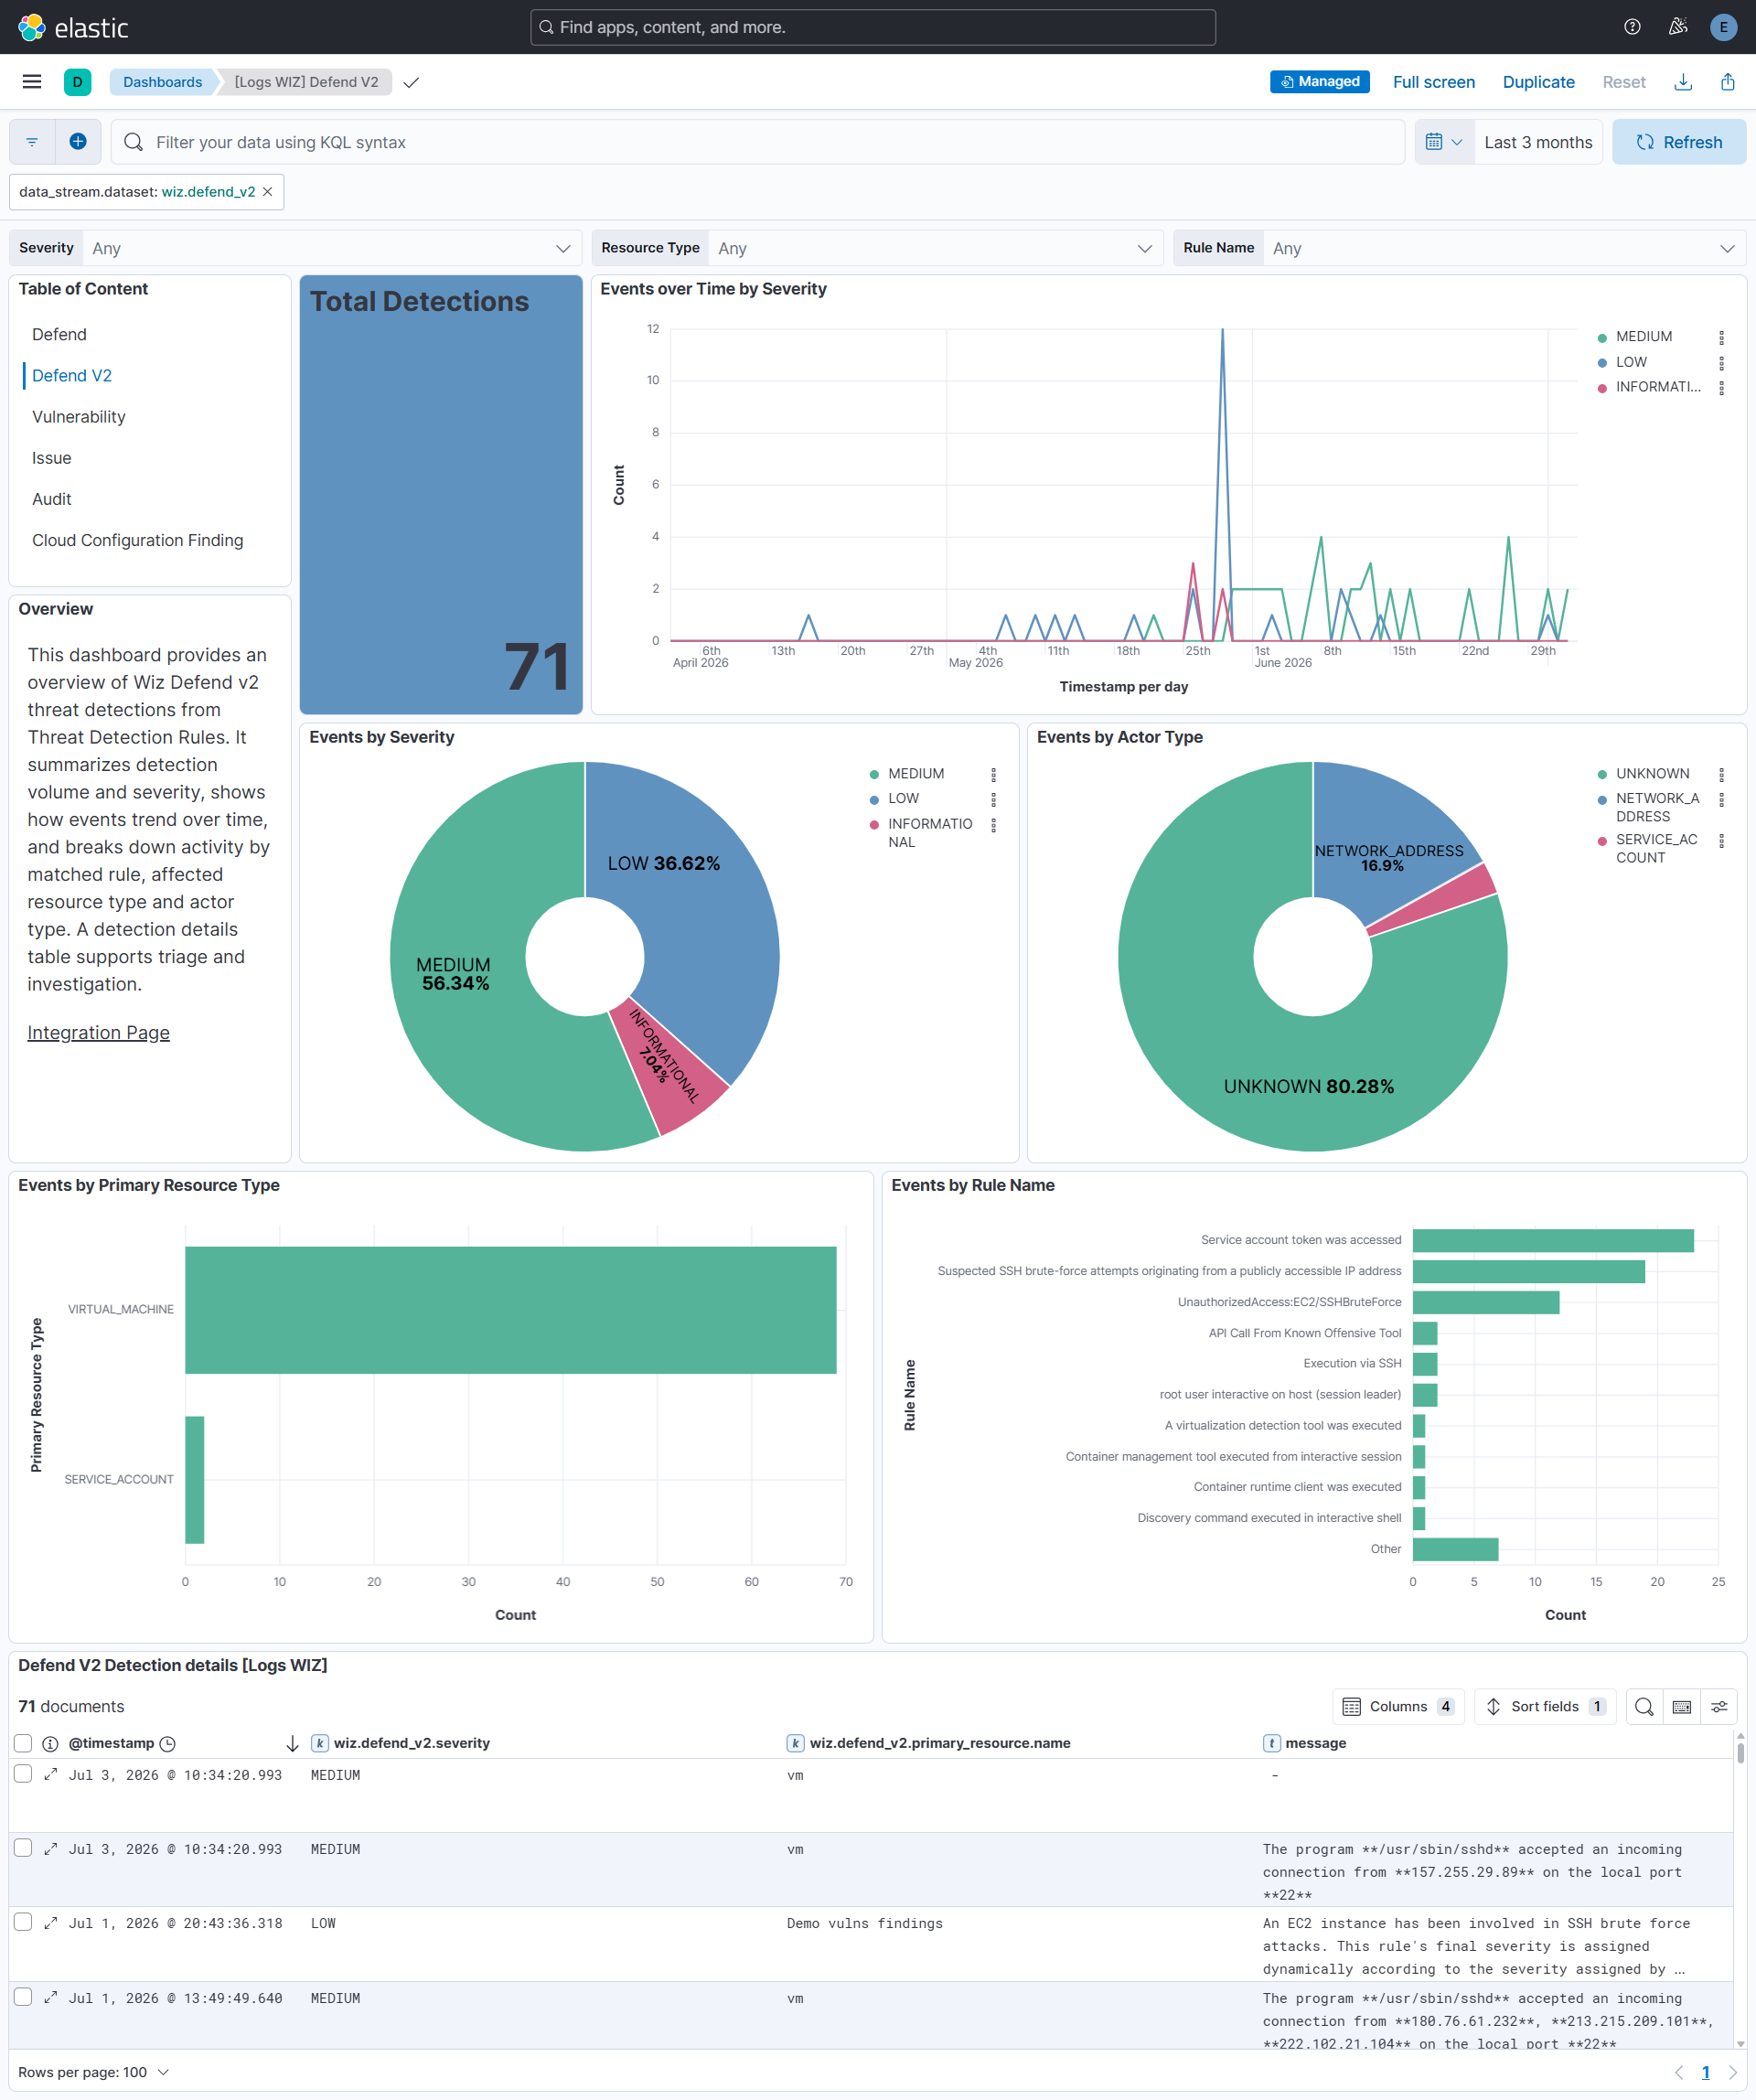Click the share dashboard icon
The height and width of the screenshot is (2100, 1756).
[1728, 82]
